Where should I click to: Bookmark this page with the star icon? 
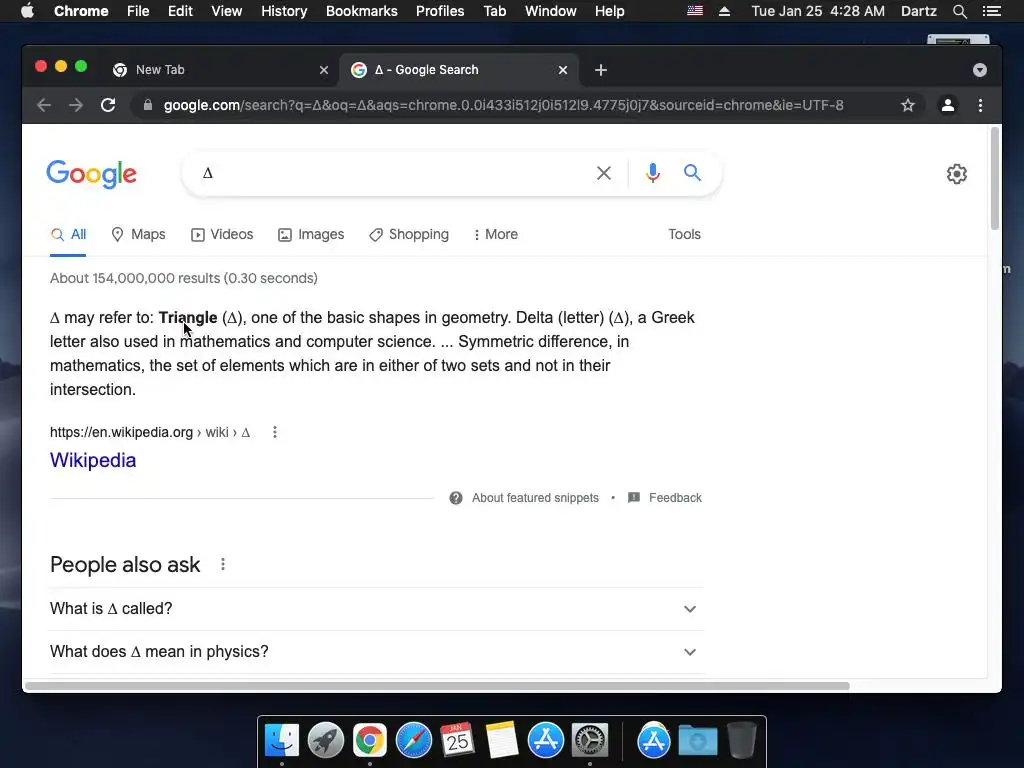pyautogui.click(x=908, y=105)
